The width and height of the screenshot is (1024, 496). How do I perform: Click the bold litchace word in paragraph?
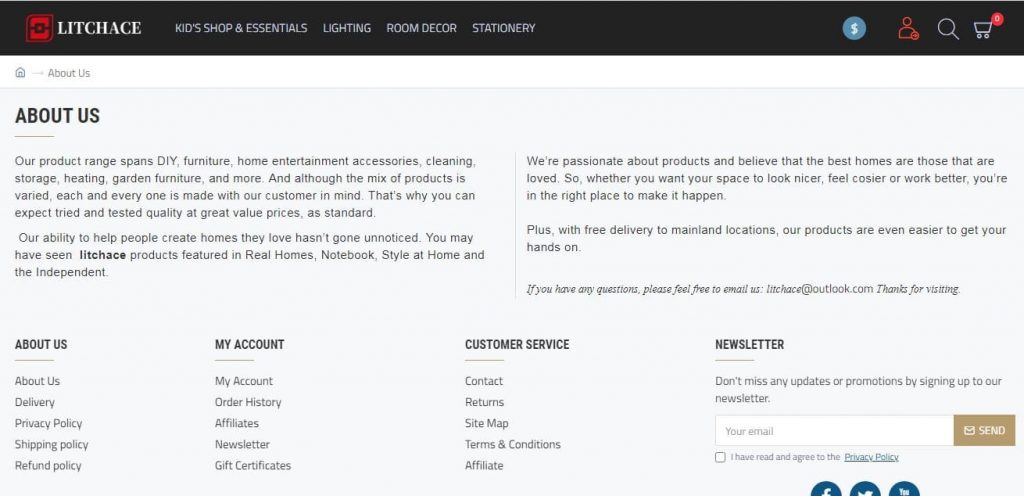103,255
